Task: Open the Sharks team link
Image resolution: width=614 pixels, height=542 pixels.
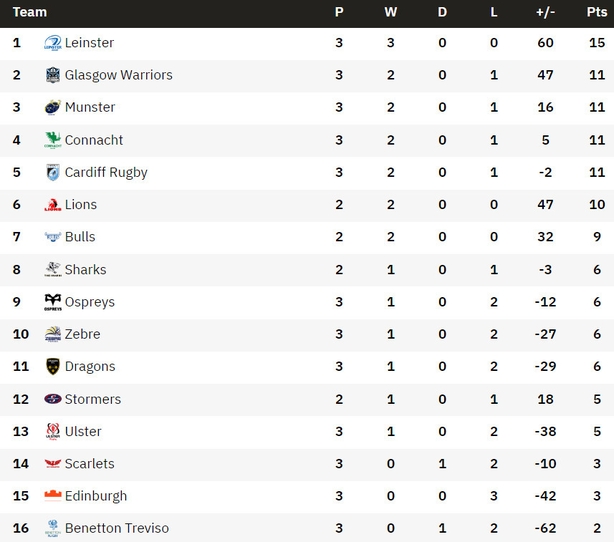Action: click(85, 269)
